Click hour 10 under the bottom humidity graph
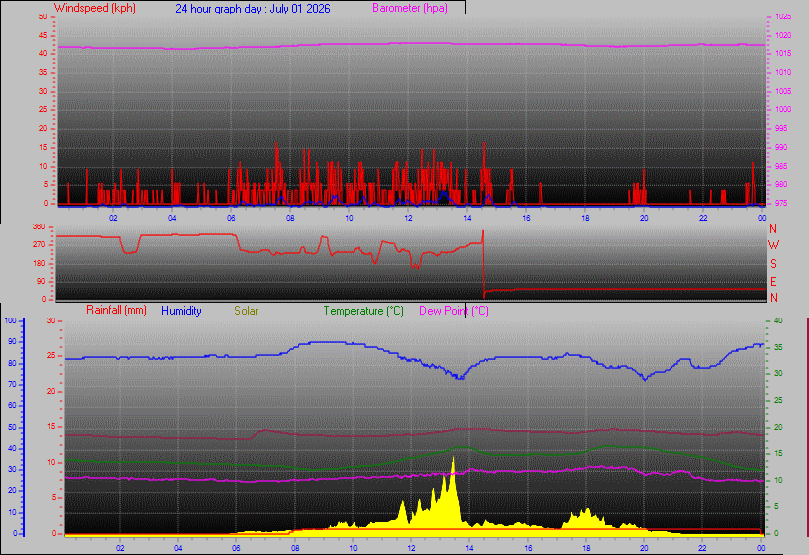The height and width of the screenshot is (555, 809). [x=353, y=548]
